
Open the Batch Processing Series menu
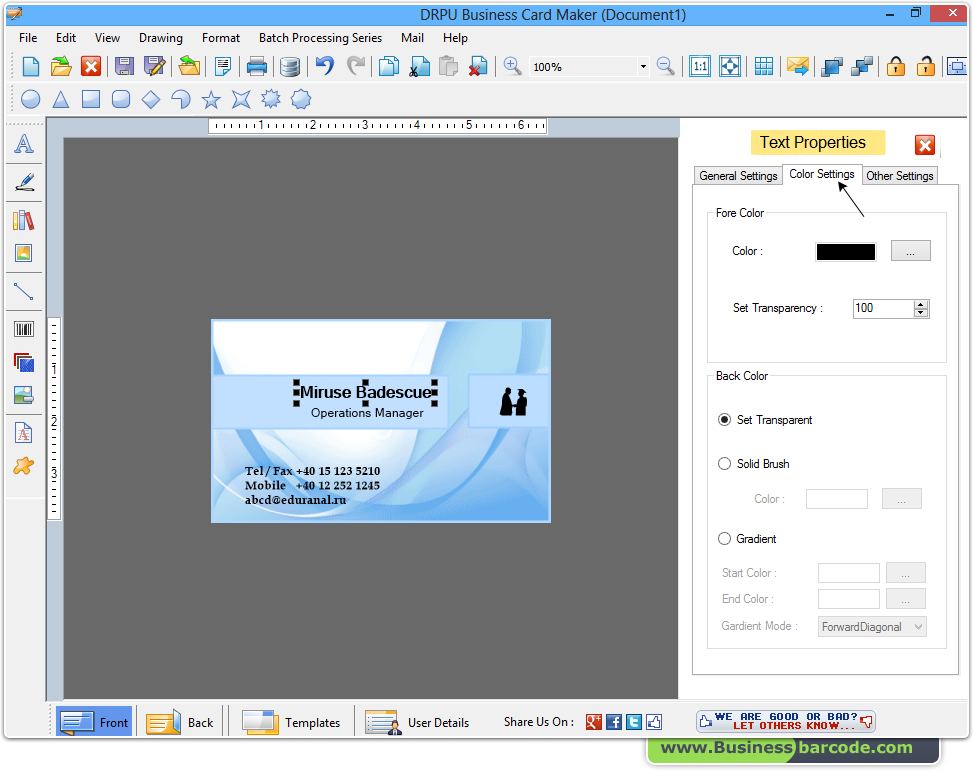pyautogui.click(x=320, y=38)
